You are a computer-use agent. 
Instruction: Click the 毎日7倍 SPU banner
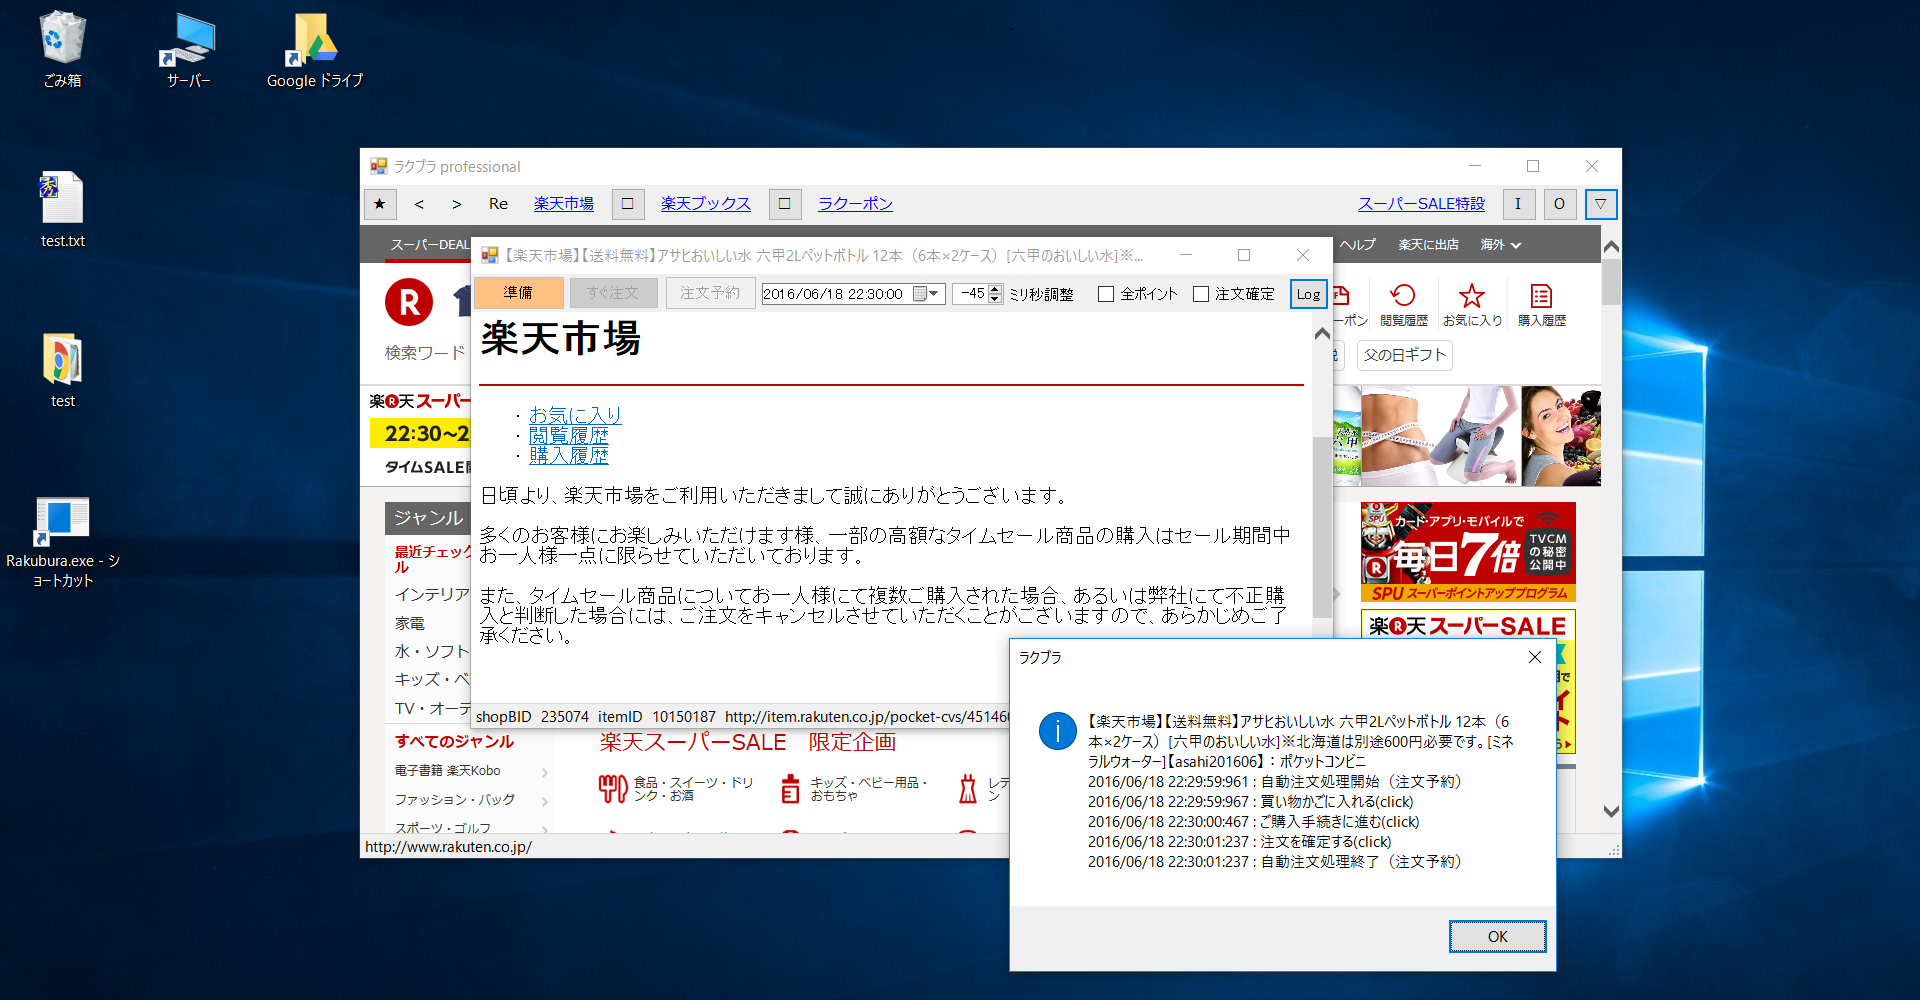1468,552
